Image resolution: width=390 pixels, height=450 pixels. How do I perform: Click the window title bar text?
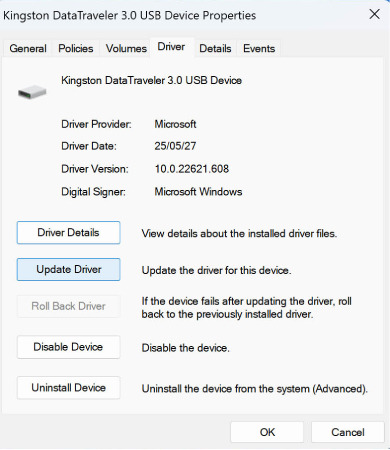coord(130,16)
